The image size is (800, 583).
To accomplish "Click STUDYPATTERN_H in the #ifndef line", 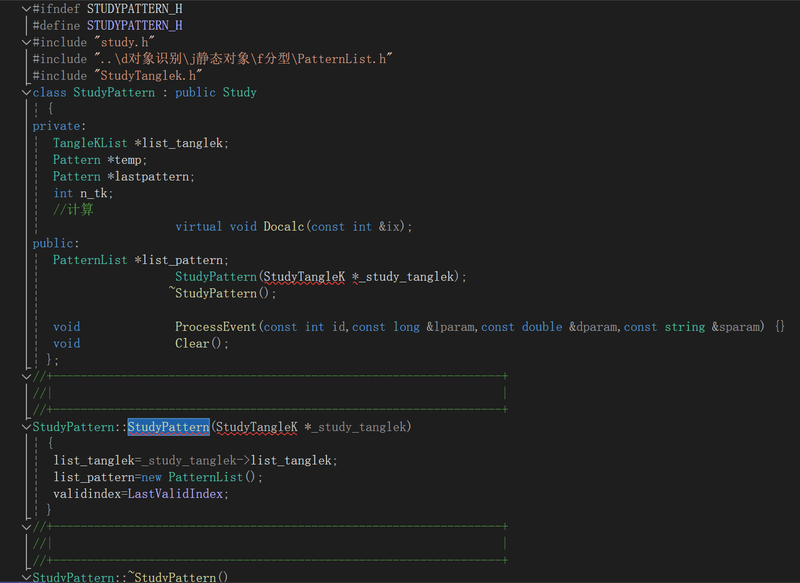I will click(135, 9).
